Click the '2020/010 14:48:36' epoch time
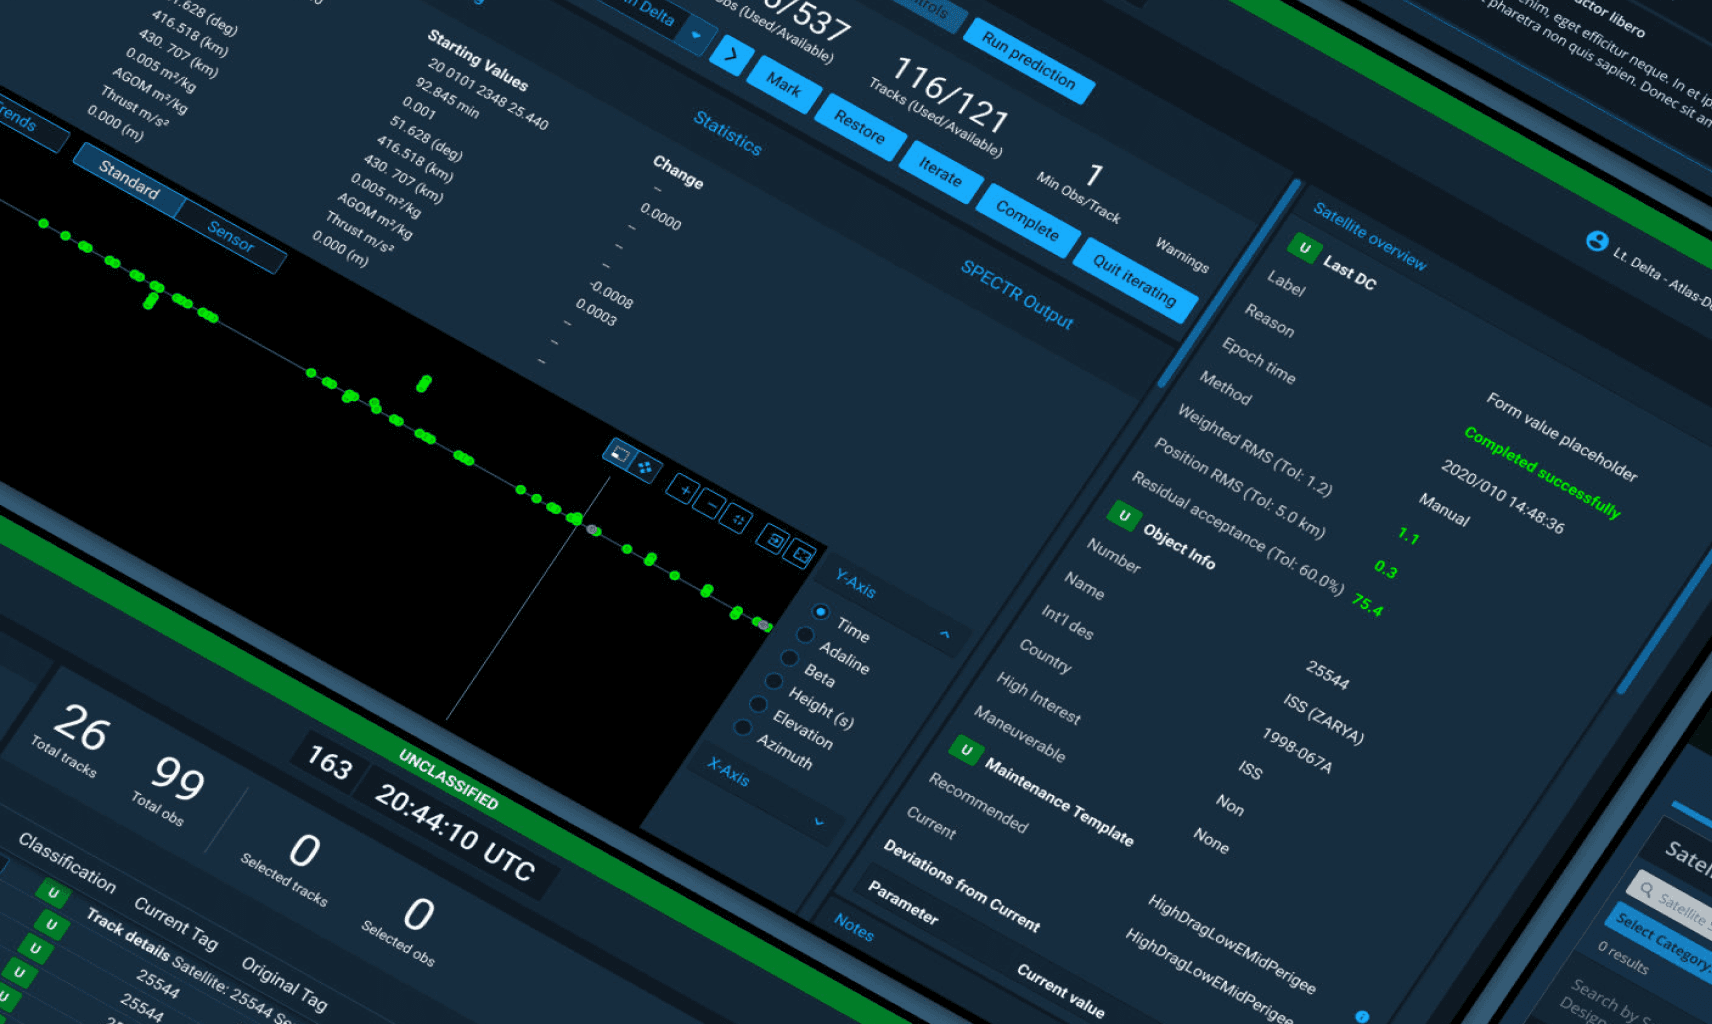Image resolution: width=1712 pixels, height=1024 pixels. click(1502, 496)
